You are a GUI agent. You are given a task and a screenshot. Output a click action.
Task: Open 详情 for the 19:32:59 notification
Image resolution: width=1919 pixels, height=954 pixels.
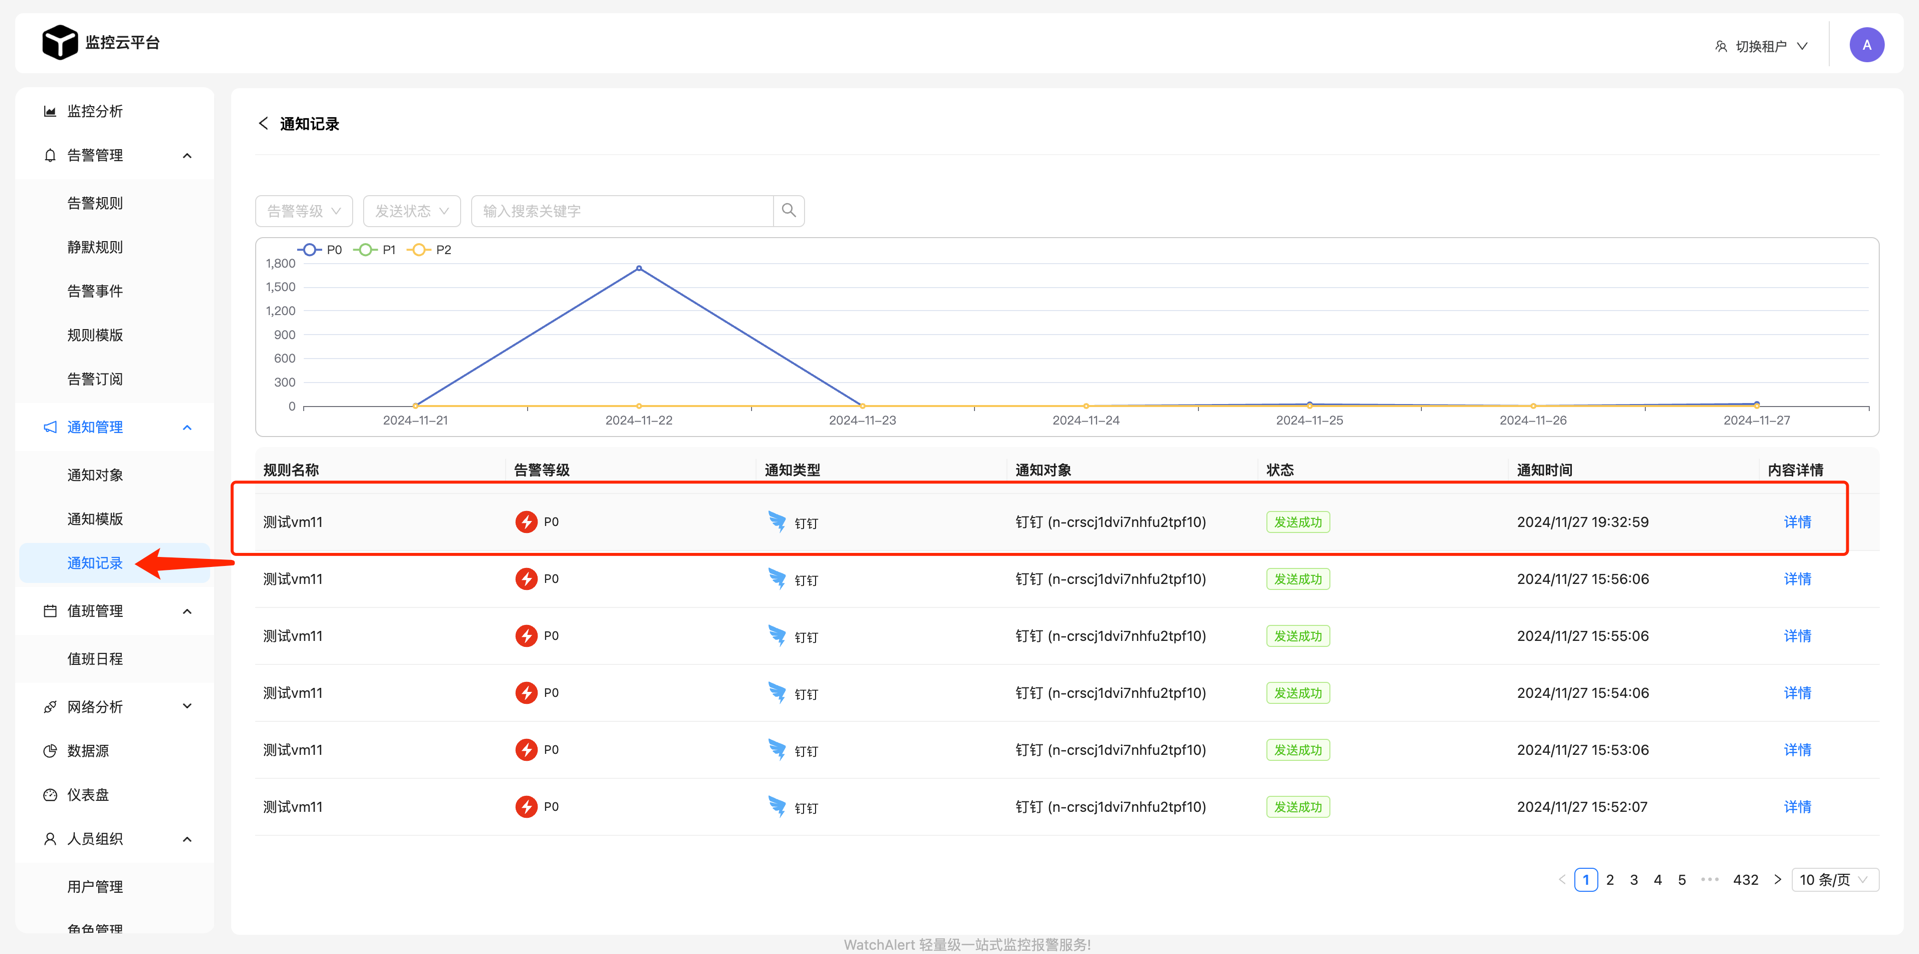tap(1797, 522)
